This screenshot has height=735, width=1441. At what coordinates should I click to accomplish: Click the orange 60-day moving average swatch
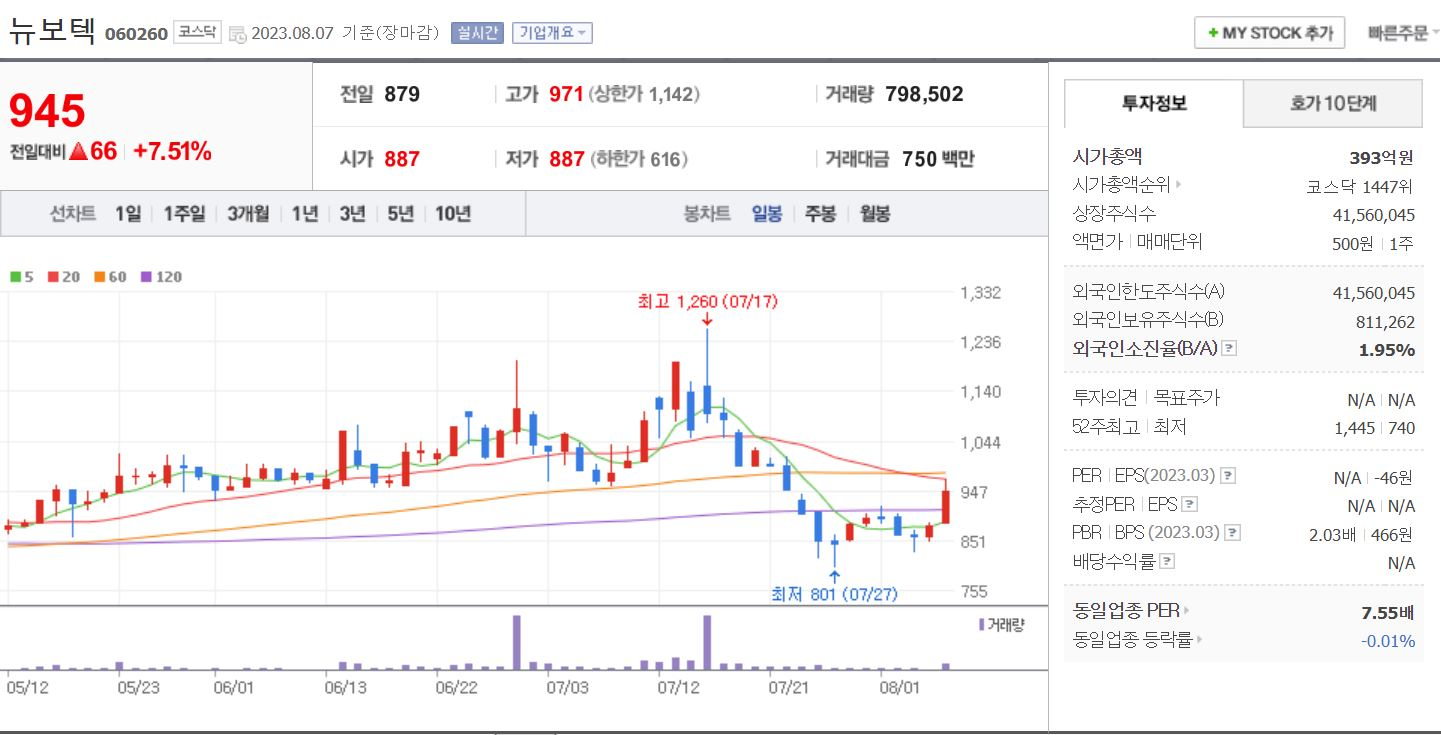tap(100, 277)
